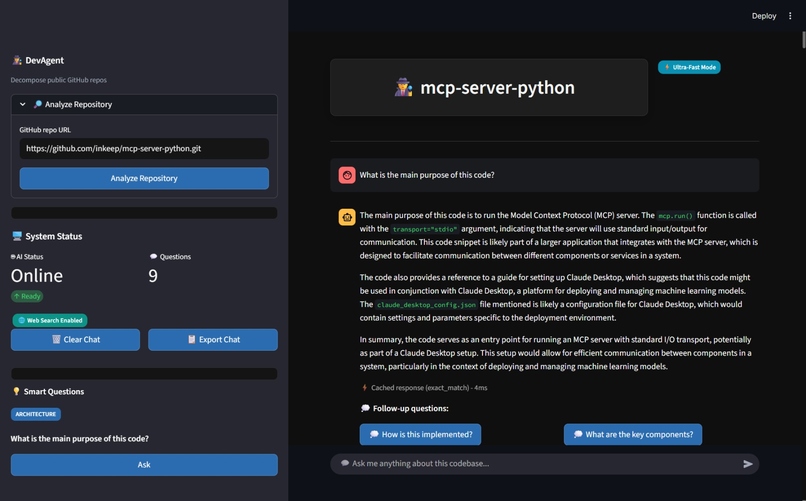Viewport: 806px width, 501px height.
Task: Click the GitHub repo URL input field
Action: [x=144, y=149]
